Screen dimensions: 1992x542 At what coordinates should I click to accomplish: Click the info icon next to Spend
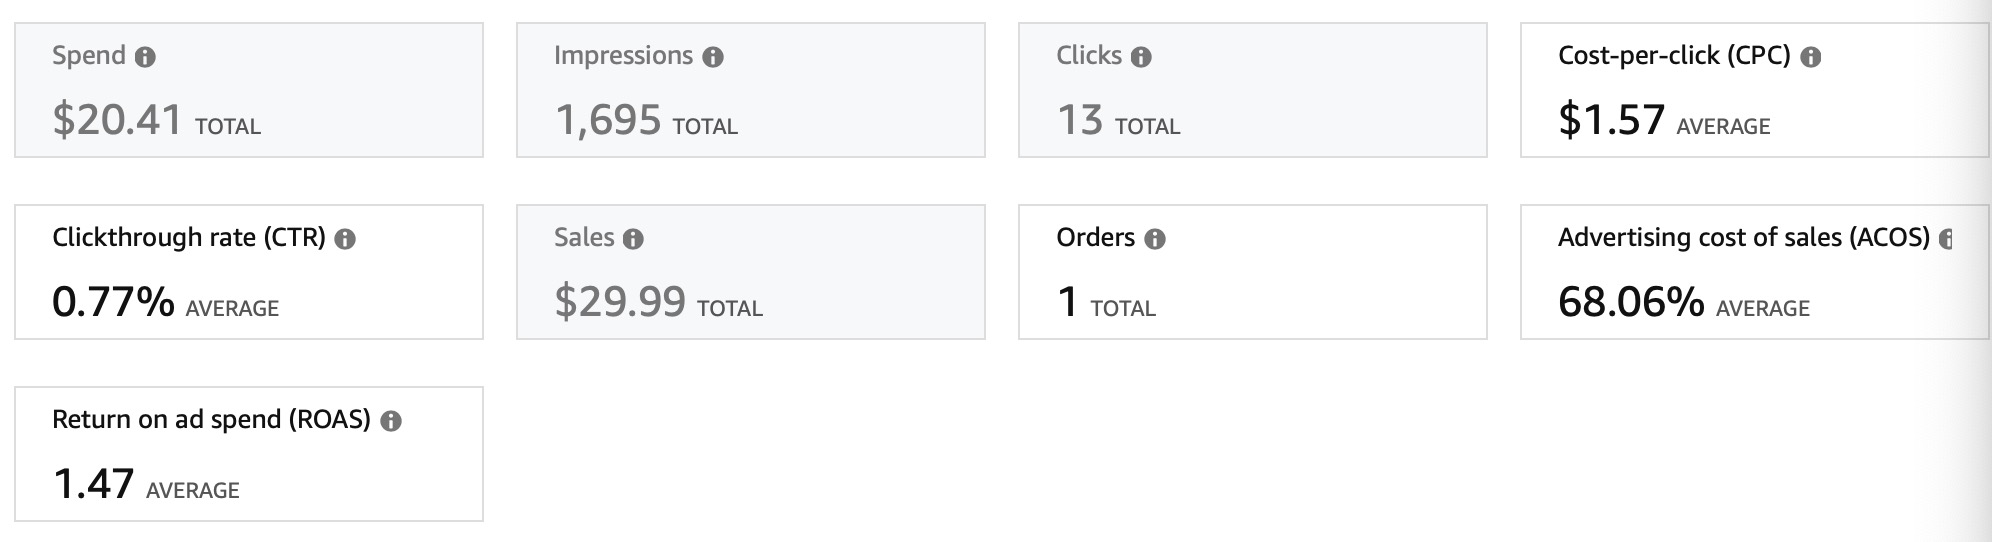(145, 57)
